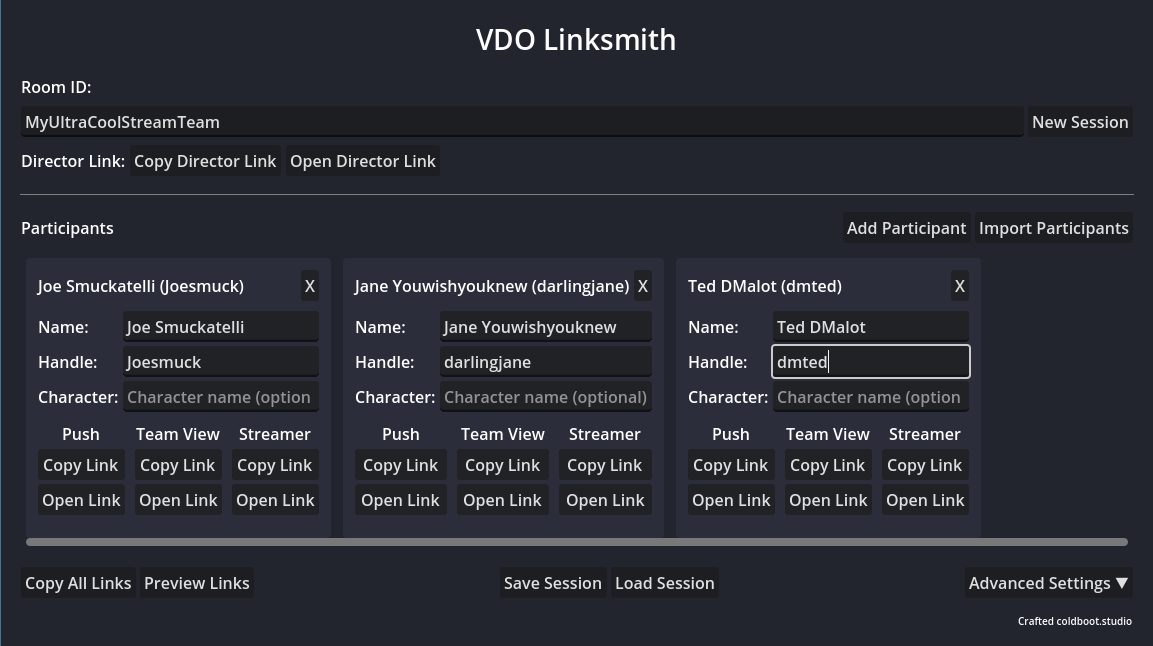The image size is (1153, 646).
Task: Click the Ted DMalot (dmted) card title
Action: coord(765,286)
